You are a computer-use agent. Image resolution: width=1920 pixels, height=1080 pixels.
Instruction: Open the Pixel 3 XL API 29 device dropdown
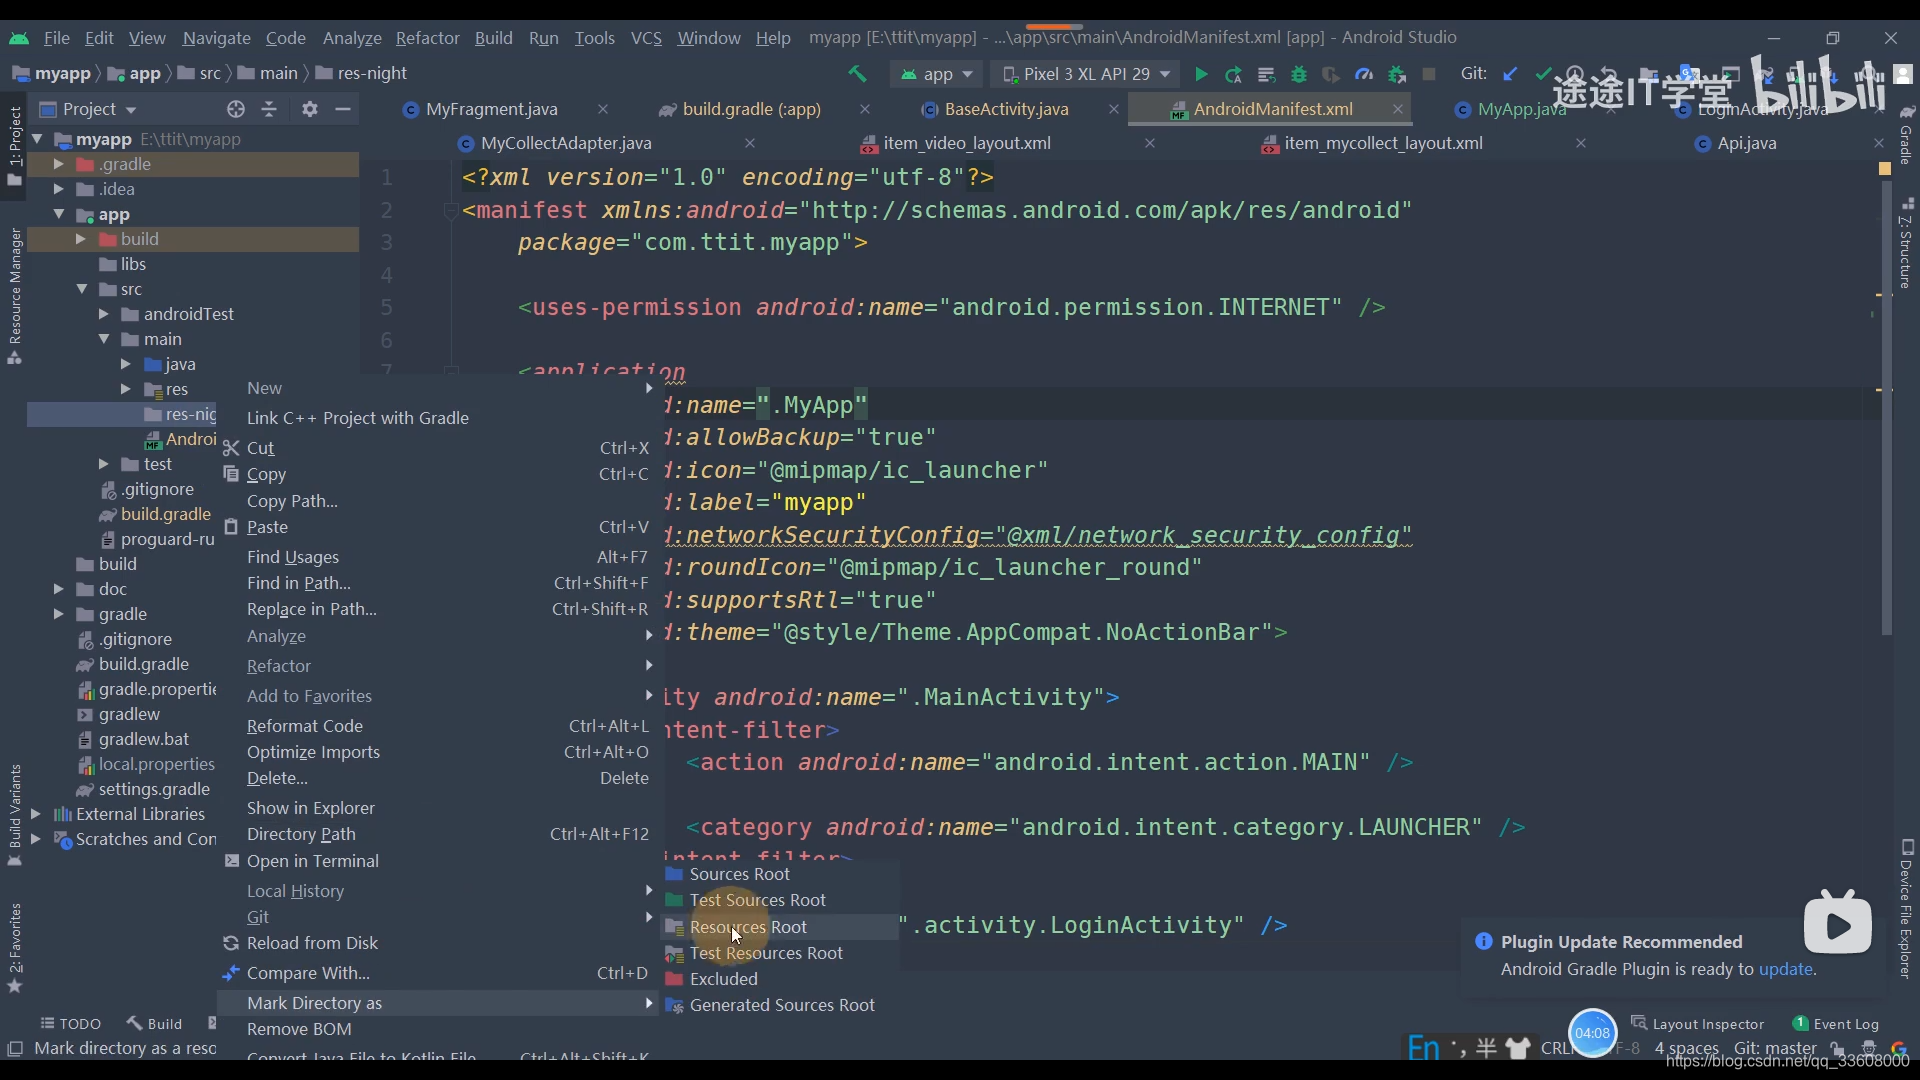pyautogui.click(x=1086, y=74)
